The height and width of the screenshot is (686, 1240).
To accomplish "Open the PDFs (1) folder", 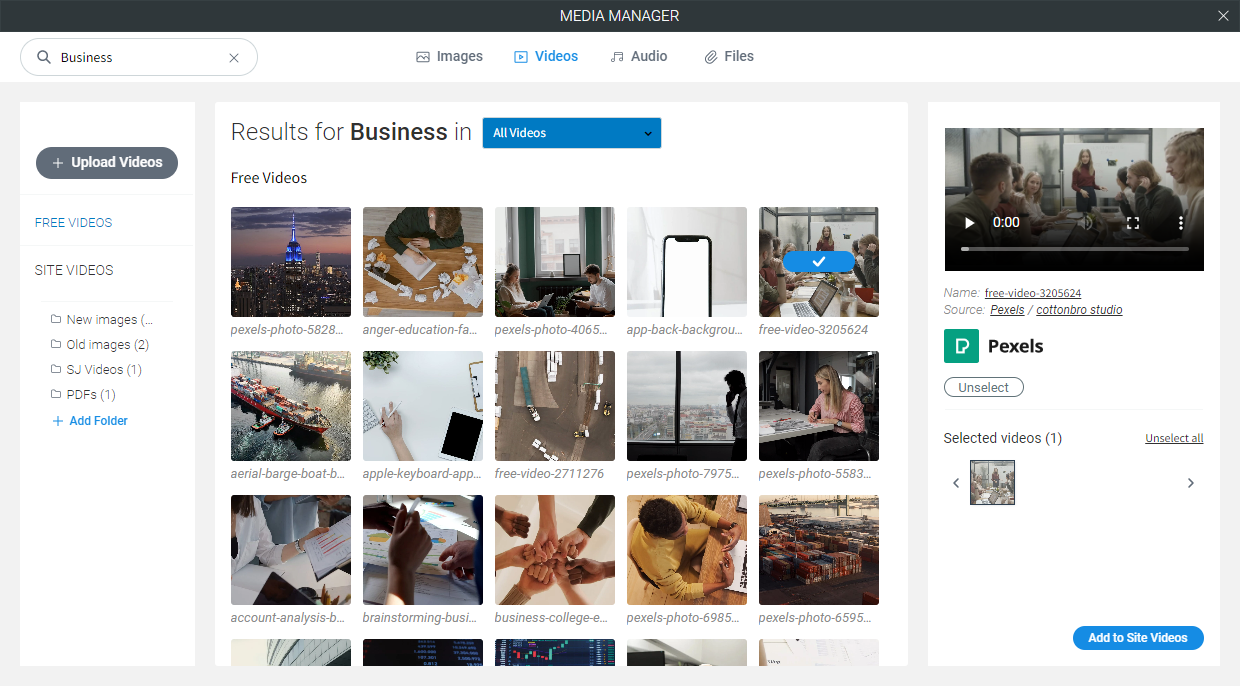I will (84, 394).
